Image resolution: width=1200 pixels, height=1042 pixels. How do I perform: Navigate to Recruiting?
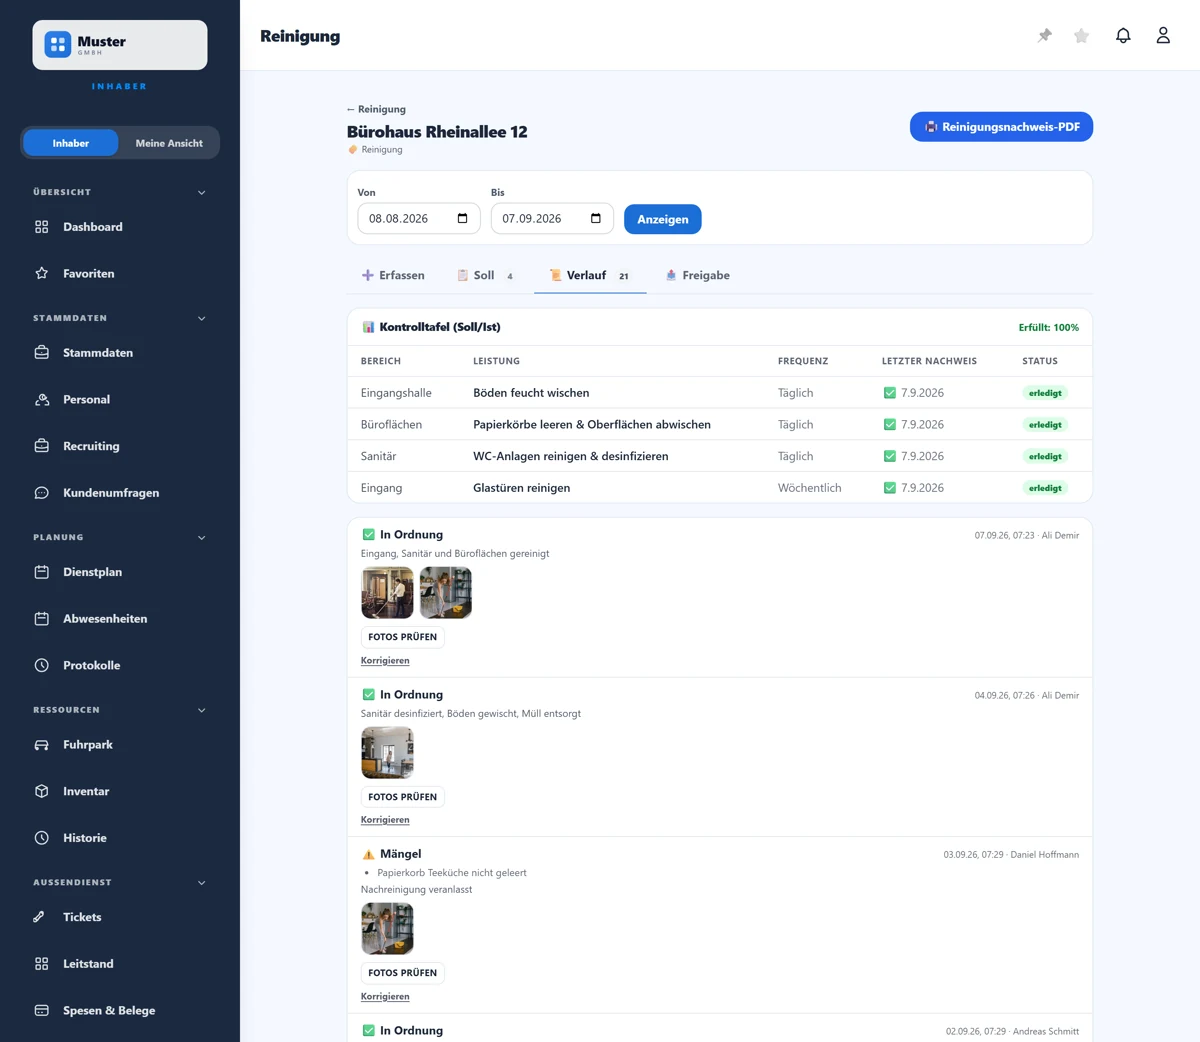120,446
